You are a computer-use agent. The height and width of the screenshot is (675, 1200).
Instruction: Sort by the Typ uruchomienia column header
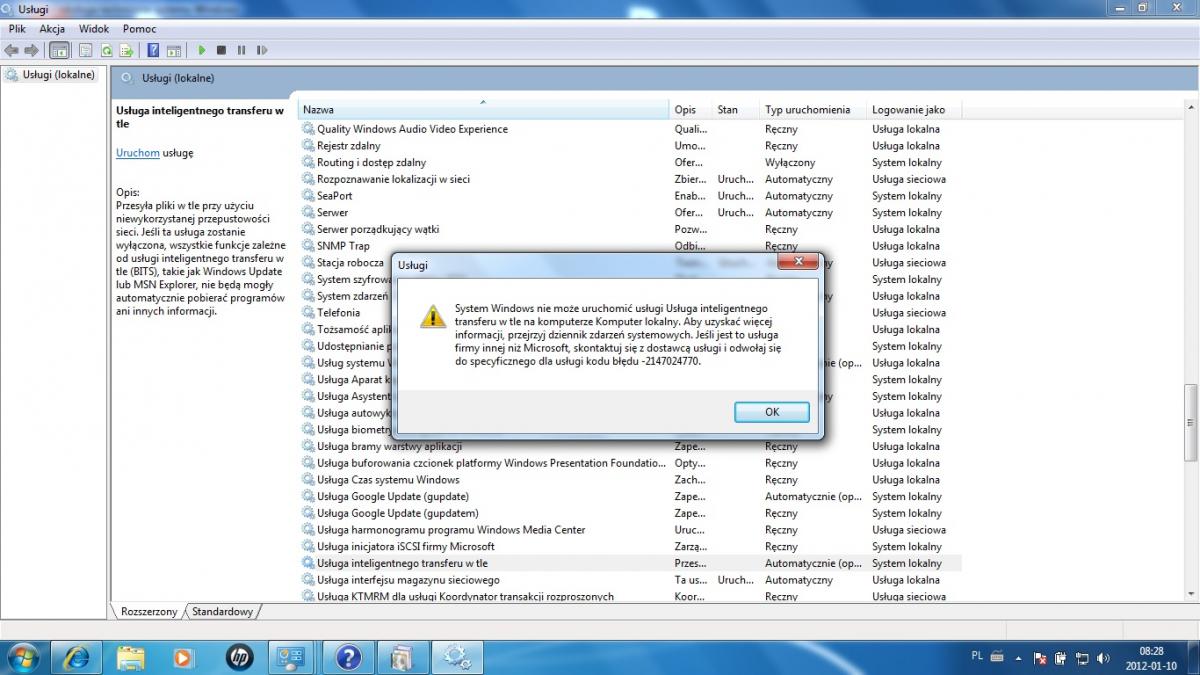coord(813,109)
